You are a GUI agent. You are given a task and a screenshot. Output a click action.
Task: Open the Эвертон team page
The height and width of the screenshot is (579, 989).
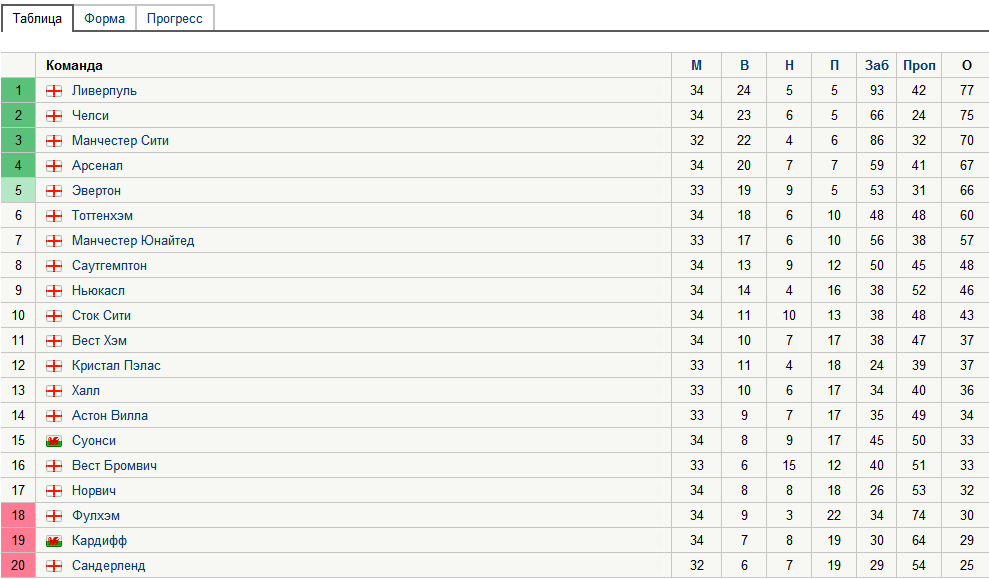[x=95, y=190]
